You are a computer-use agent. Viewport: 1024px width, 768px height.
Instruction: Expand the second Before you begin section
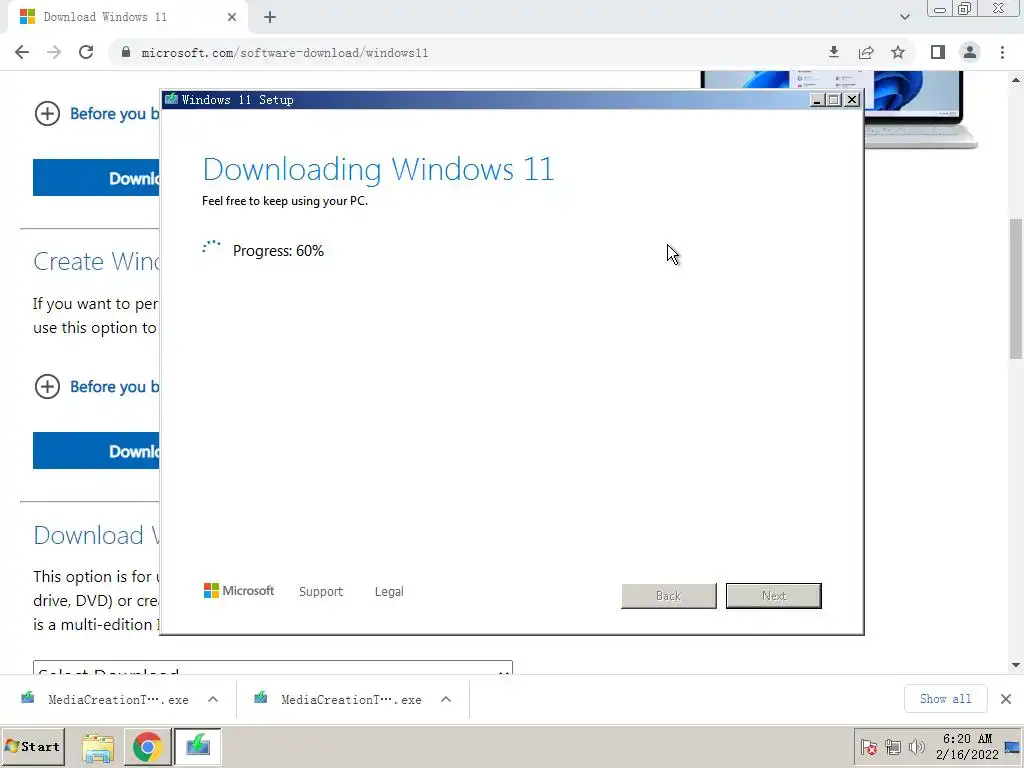96,387
